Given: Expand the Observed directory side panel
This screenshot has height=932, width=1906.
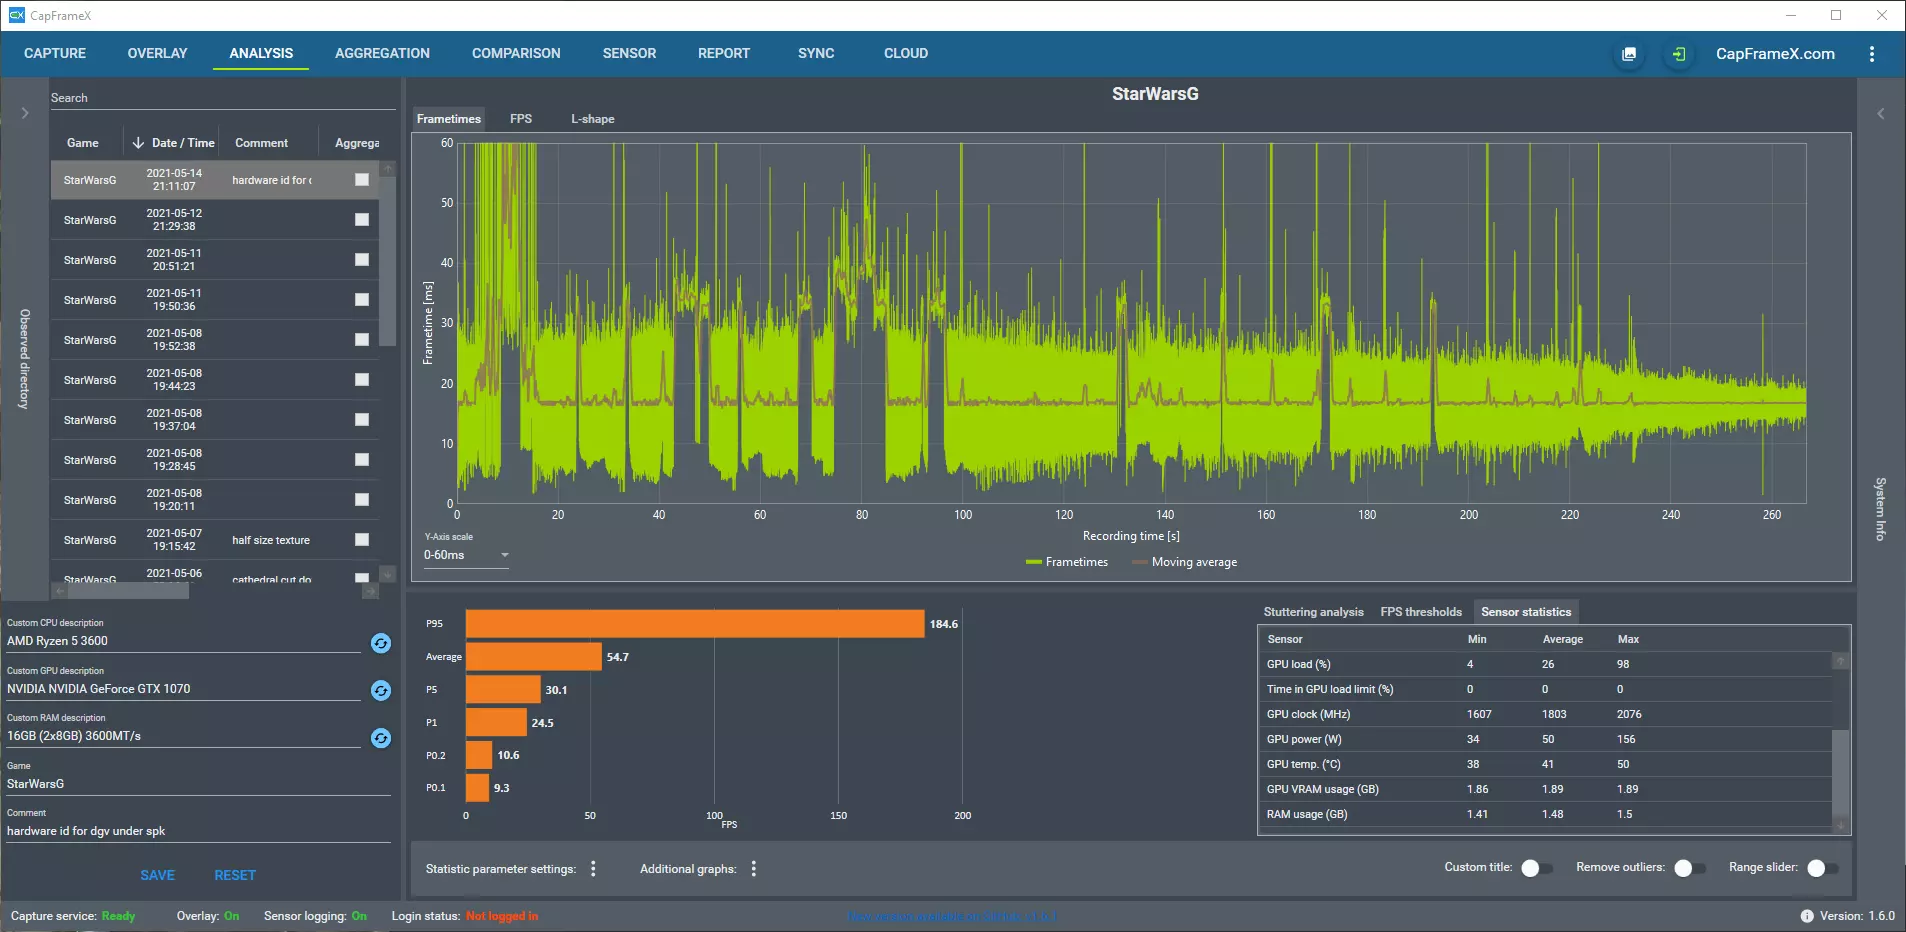Looking at the screenshot, I should coord(25,113).
